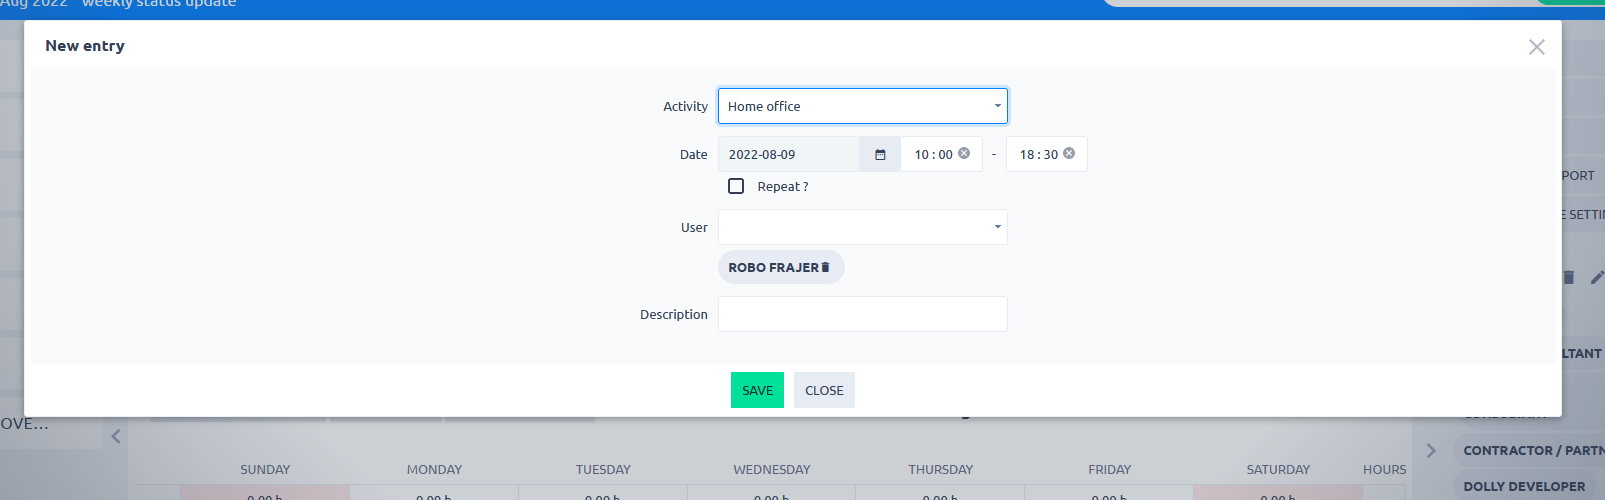The image size is (1605, 500).
Task: Select the DOLLY DEVELOPER user
Action: point(1524,487)
